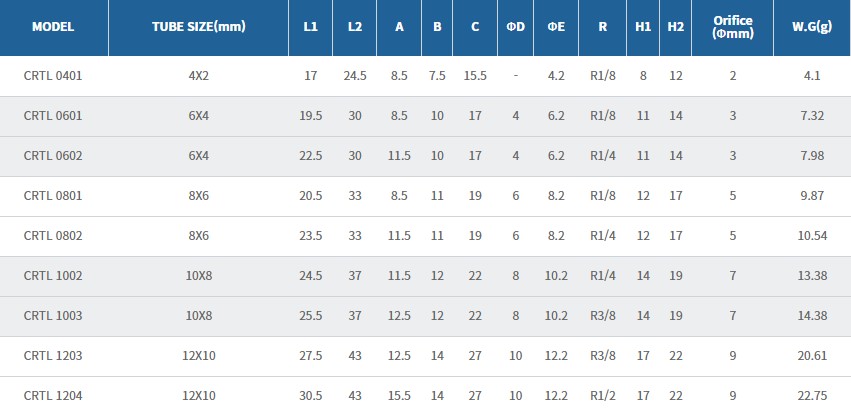851x412 pixels.
Task: Select the CRTL 0602 model row
Action: click(53, 155)
